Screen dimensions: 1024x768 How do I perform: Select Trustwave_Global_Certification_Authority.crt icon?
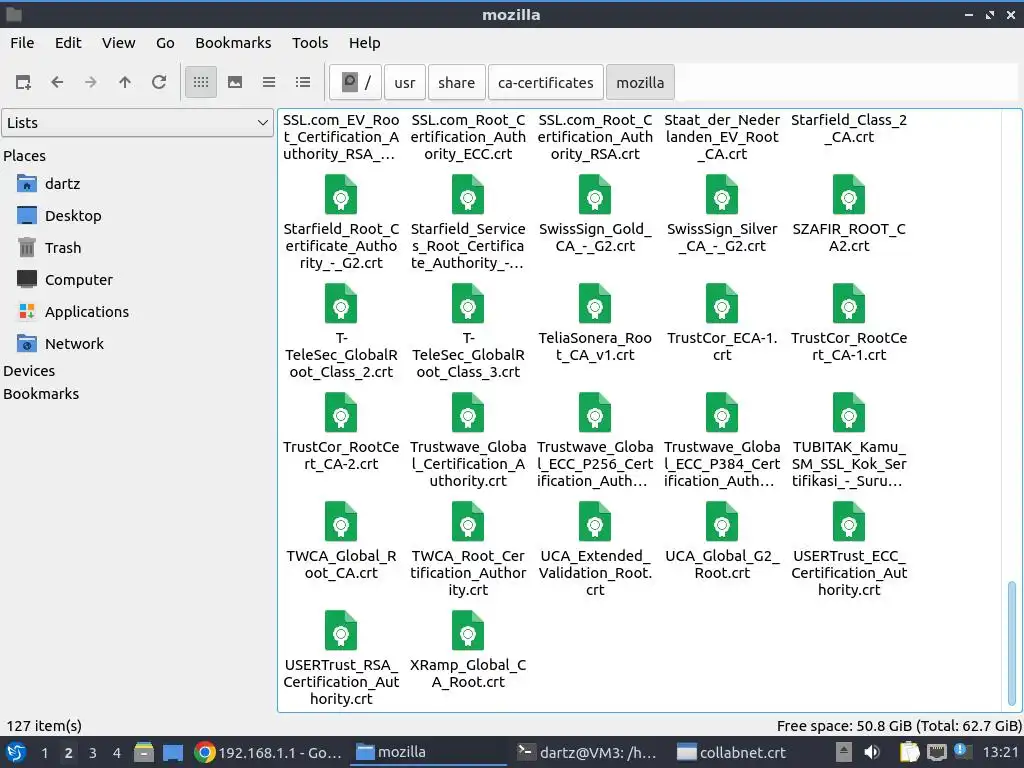pyautogui.click(x=468, y=413)
